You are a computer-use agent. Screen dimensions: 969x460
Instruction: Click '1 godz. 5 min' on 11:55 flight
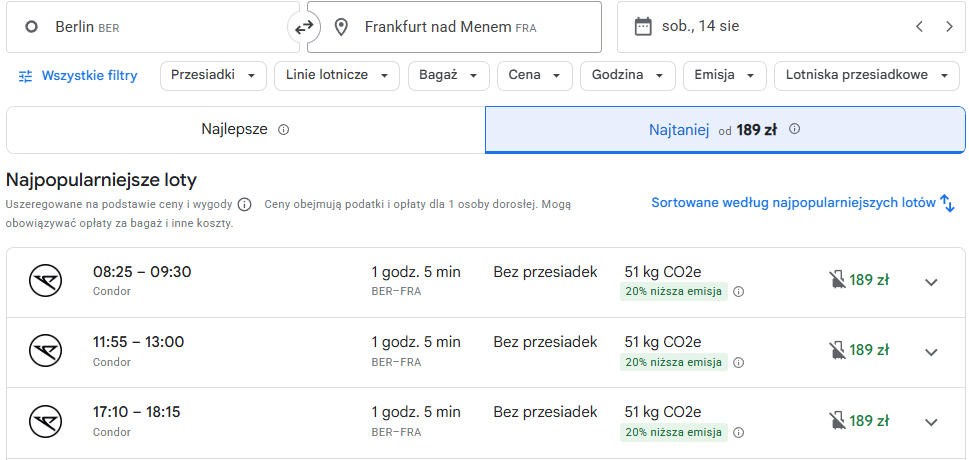[x=416, y=343]
